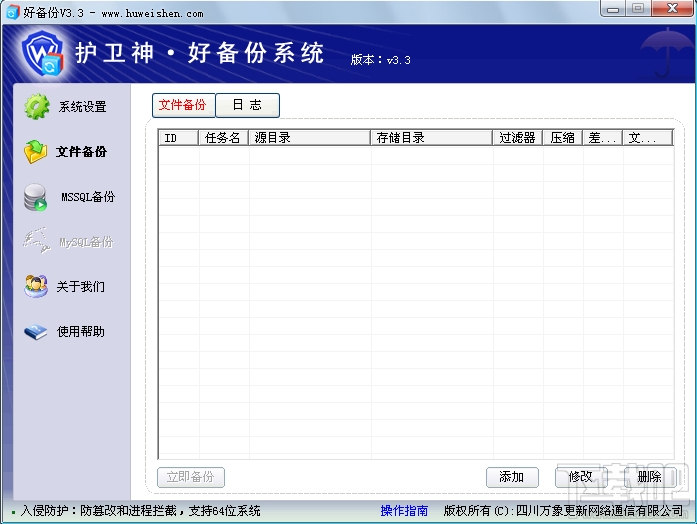697x524 pixels.
Task: Switch to the 日志 tab
Action: point(248,105)
